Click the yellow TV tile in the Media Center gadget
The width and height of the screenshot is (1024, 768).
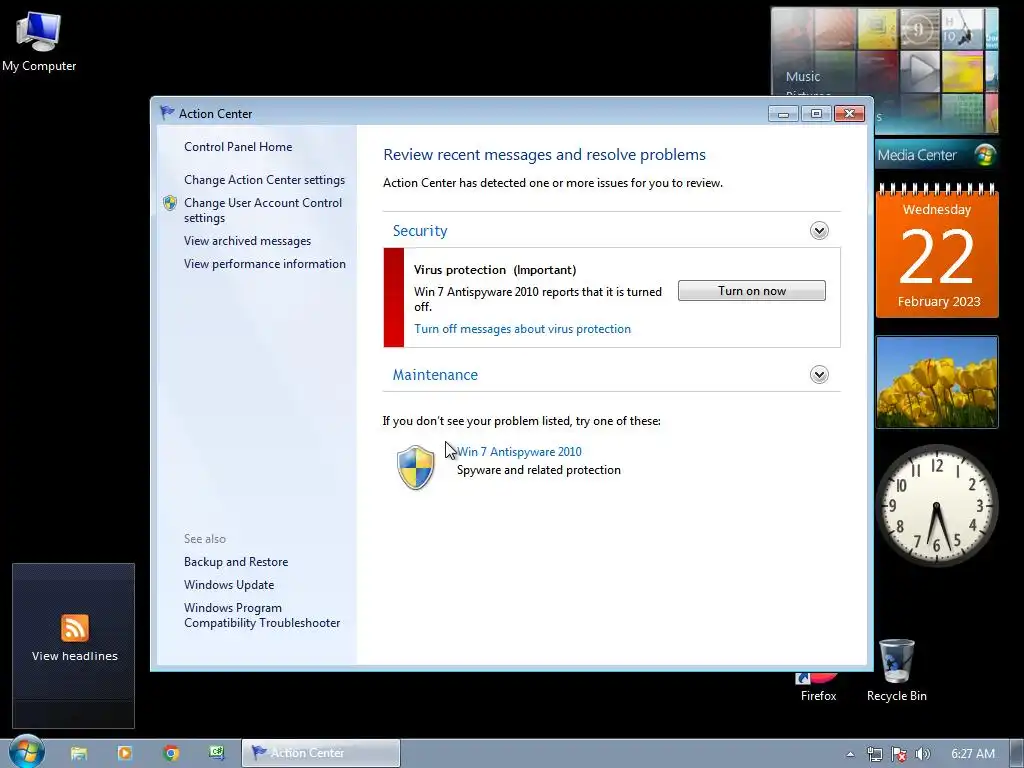(x=878, y=29)
